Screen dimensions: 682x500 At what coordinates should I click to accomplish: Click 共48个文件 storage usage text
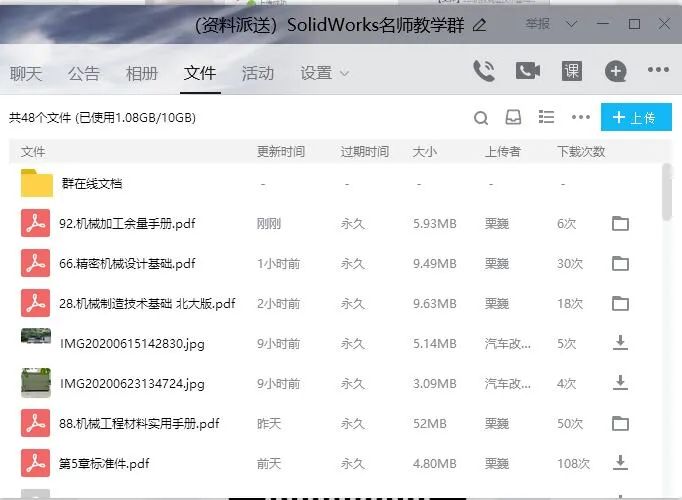[102, 117]
